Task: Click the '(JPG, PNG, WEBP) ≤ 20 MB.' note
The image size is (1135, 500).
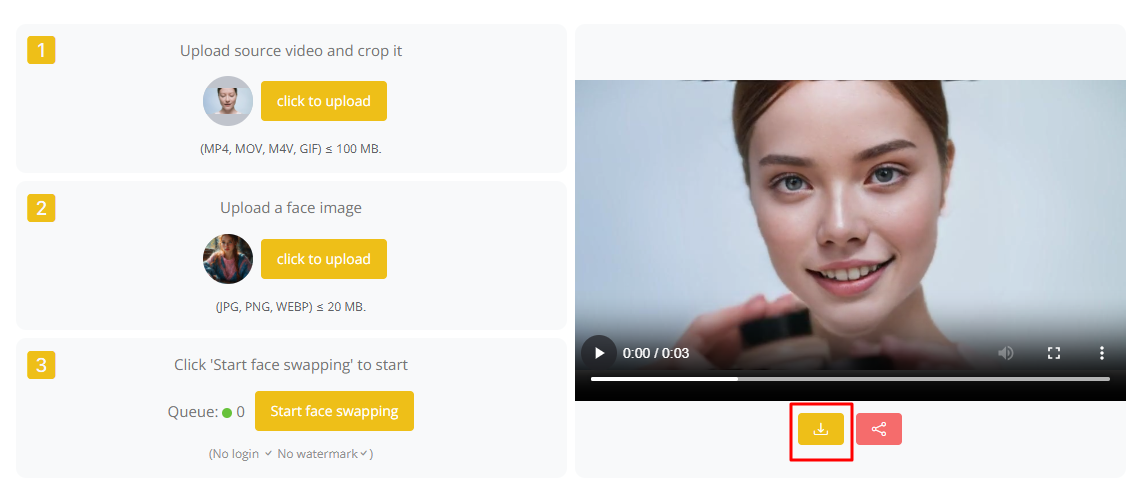Action: pos(291,307)
